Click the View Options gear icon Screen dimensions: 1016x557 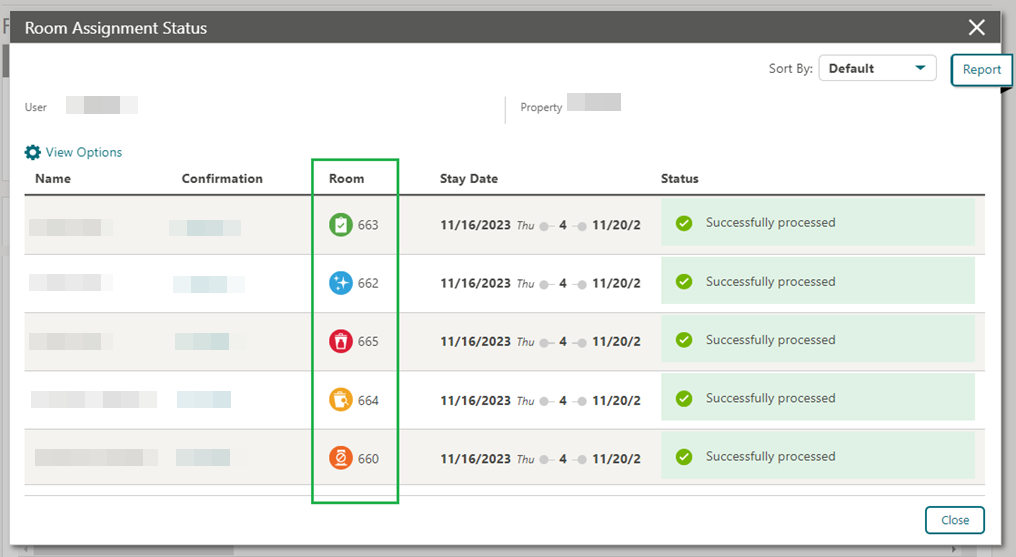32,152
